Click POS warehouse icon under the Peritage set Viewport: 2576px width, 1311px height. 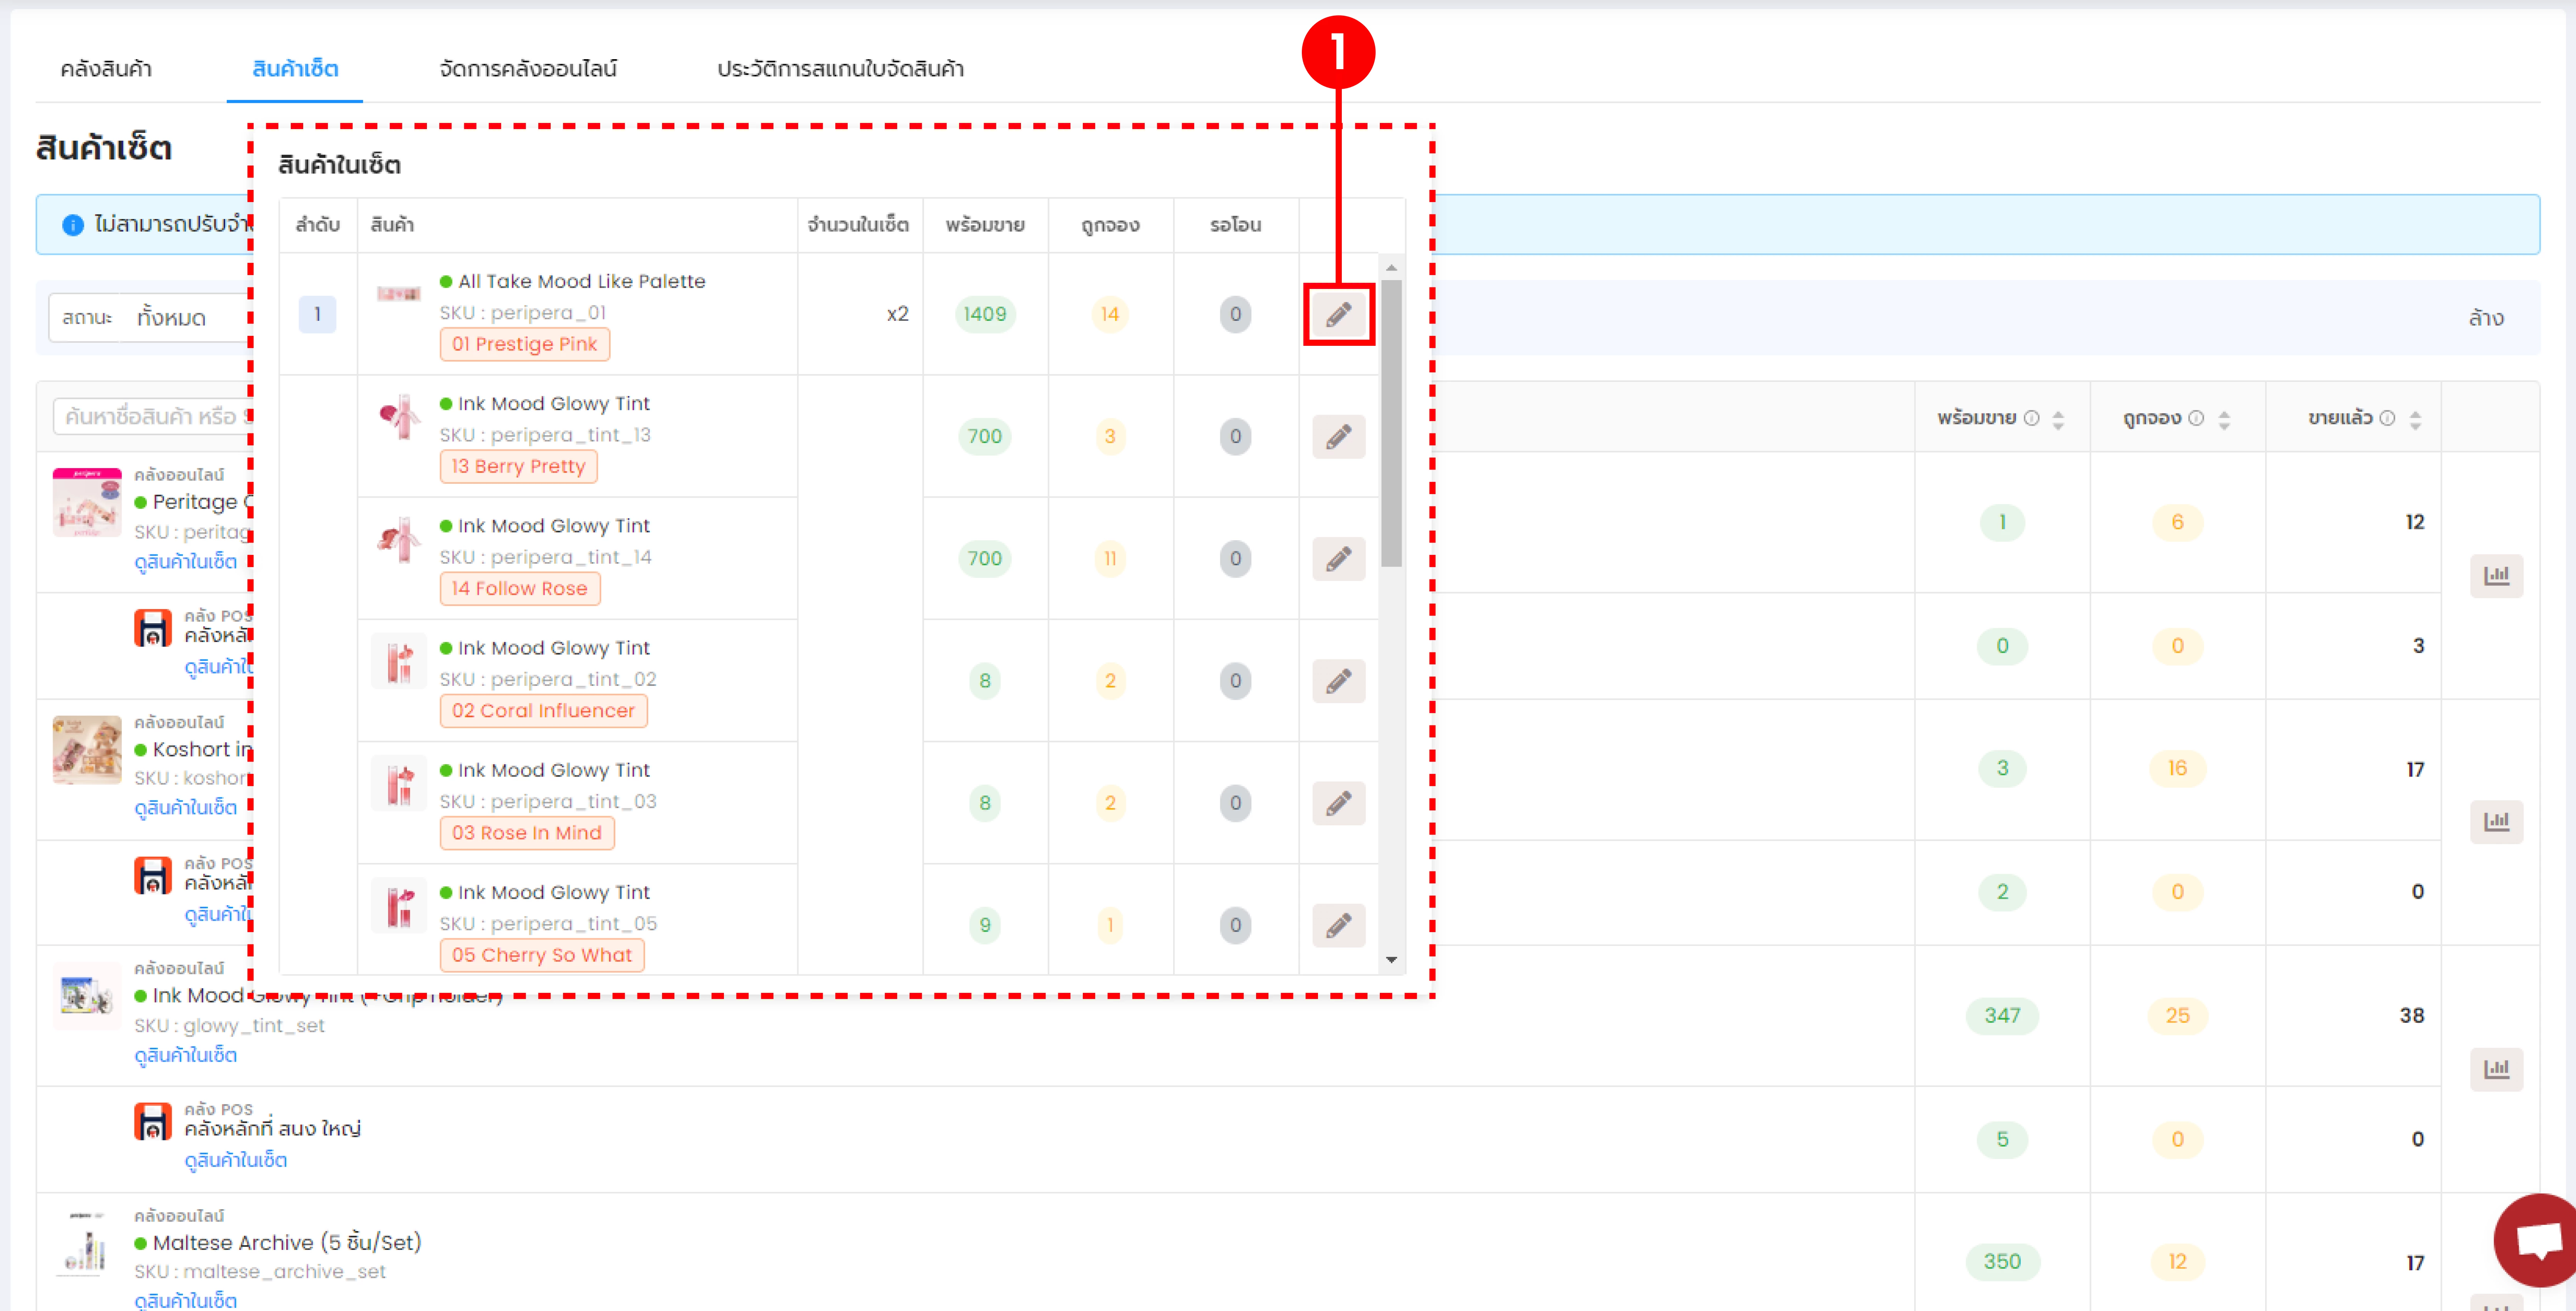[x=153, y=628]
